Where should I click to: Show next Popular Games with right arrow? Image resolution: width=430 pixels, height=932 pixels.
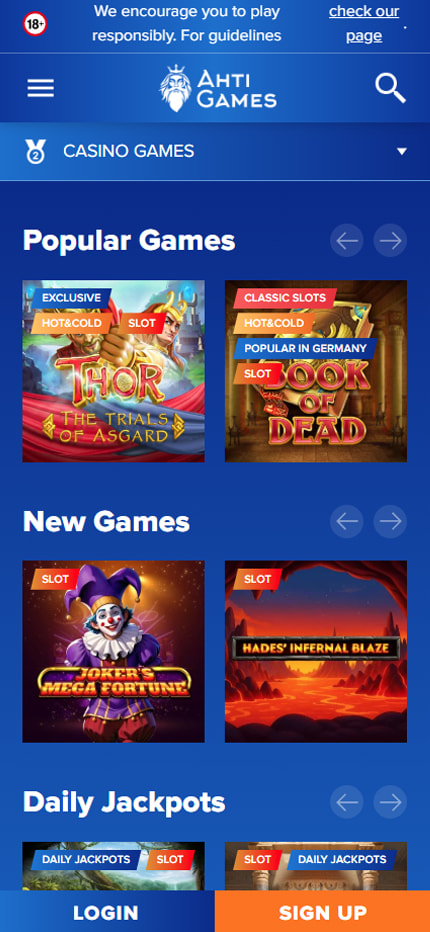(x=390, y=241)
